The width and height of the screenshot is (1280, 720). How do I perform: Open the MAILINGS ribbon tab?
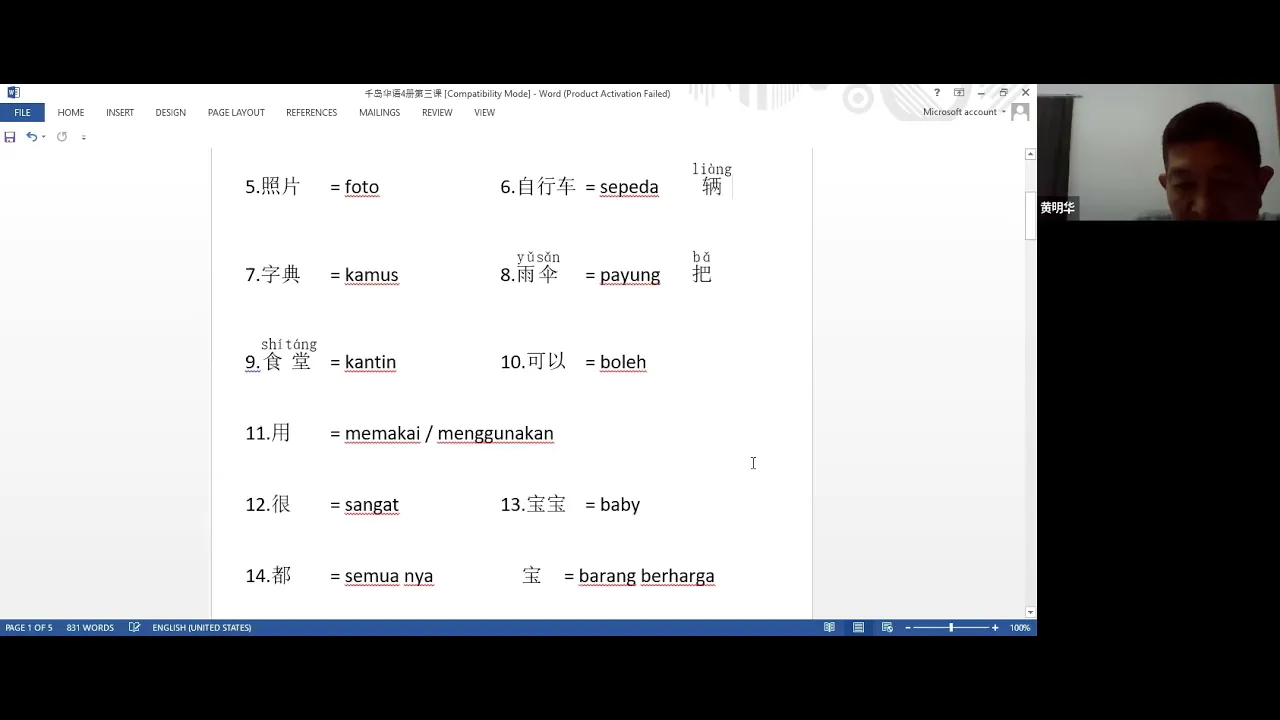click(380, 113)
